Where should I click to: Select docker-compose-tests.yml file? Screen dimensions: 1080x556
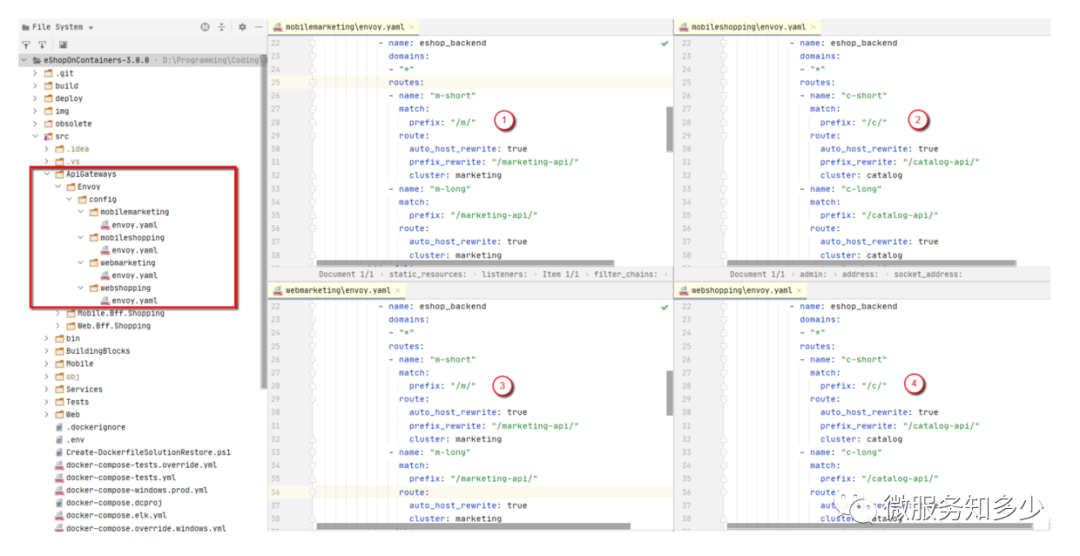(121, 477)
